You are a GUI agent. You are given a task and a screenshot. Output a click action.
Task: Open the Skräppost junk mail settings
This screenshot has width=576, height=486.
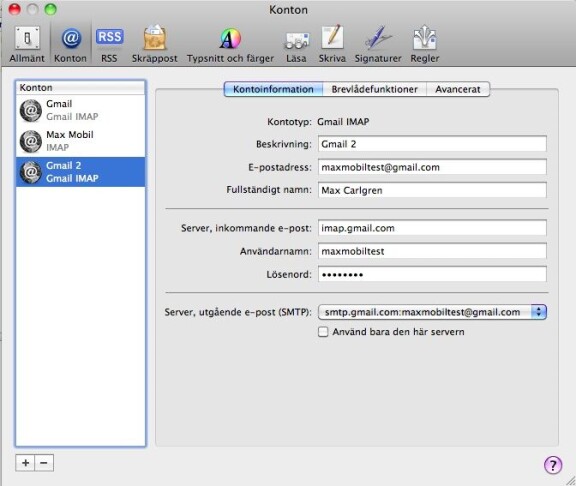click(154, 44)
